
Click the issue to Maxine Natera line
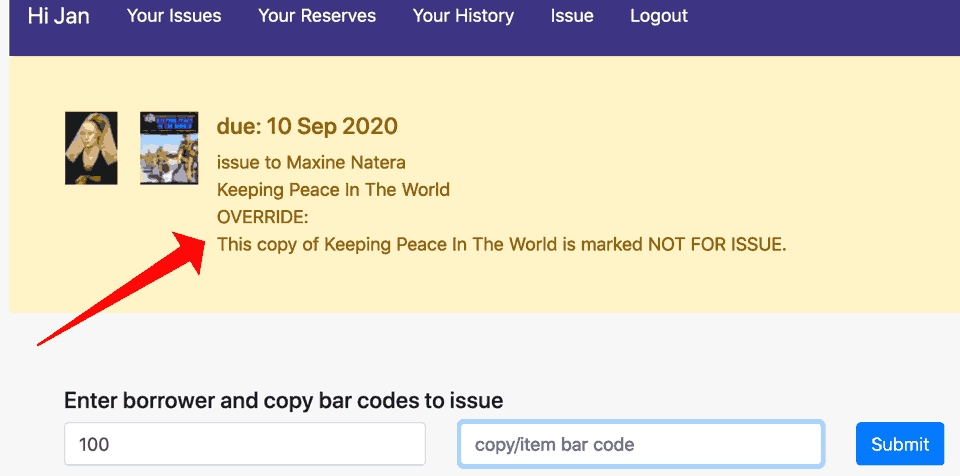click(311, 162)
